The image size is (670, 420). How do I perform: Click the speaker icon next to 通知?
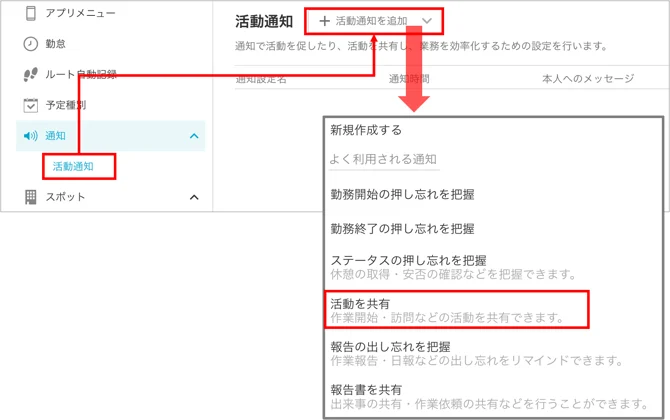click(x=30, y=136)
